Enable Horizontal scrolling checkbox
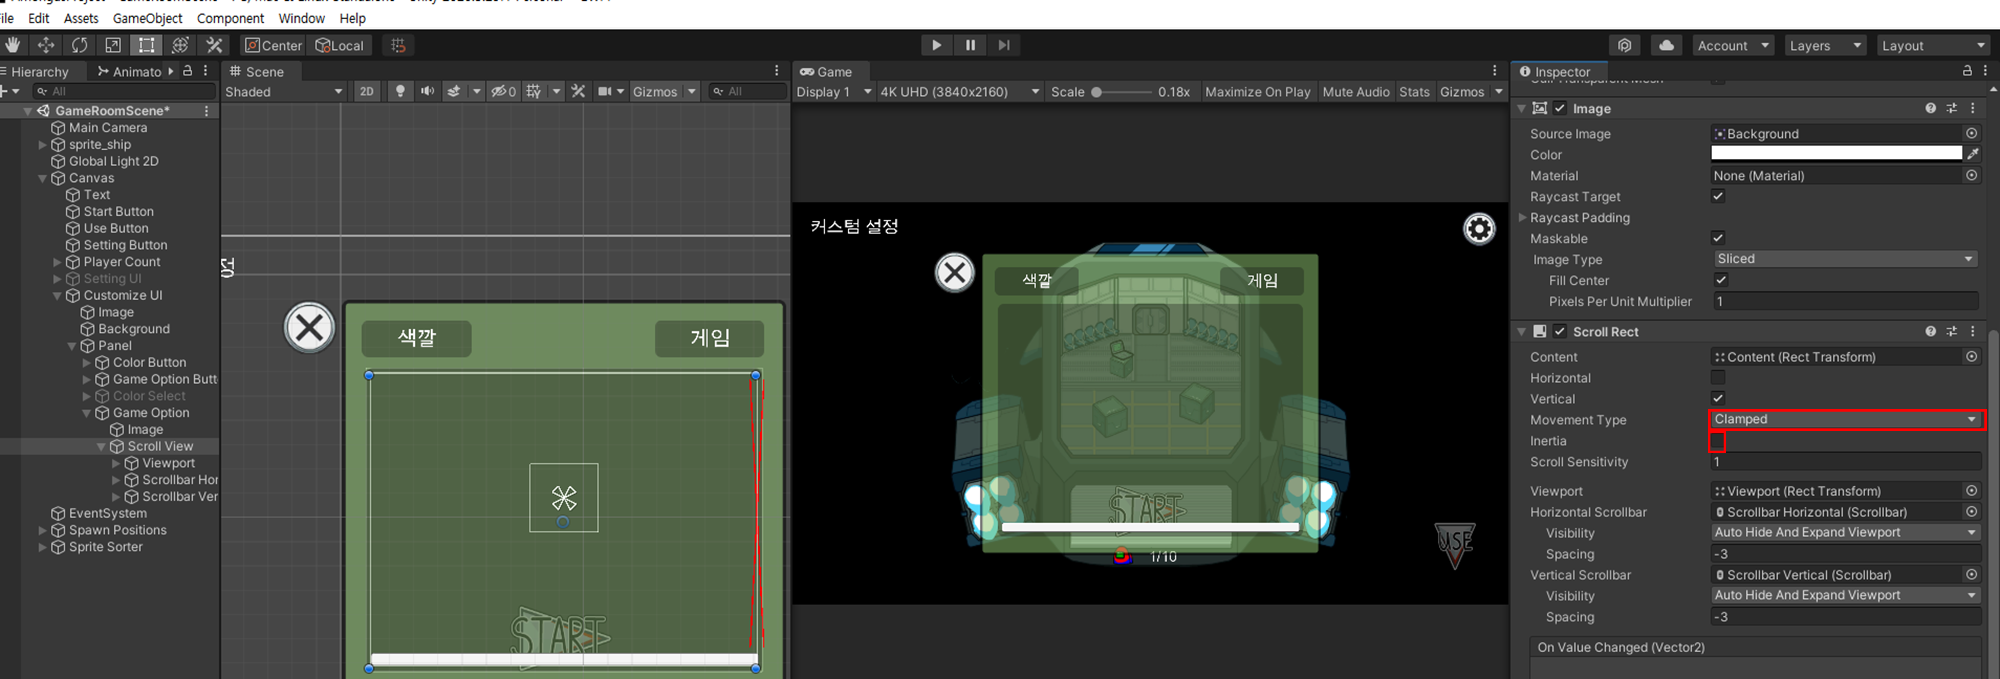Image resolution: width=2000 pixels, height=679 pixels. 1718,377
